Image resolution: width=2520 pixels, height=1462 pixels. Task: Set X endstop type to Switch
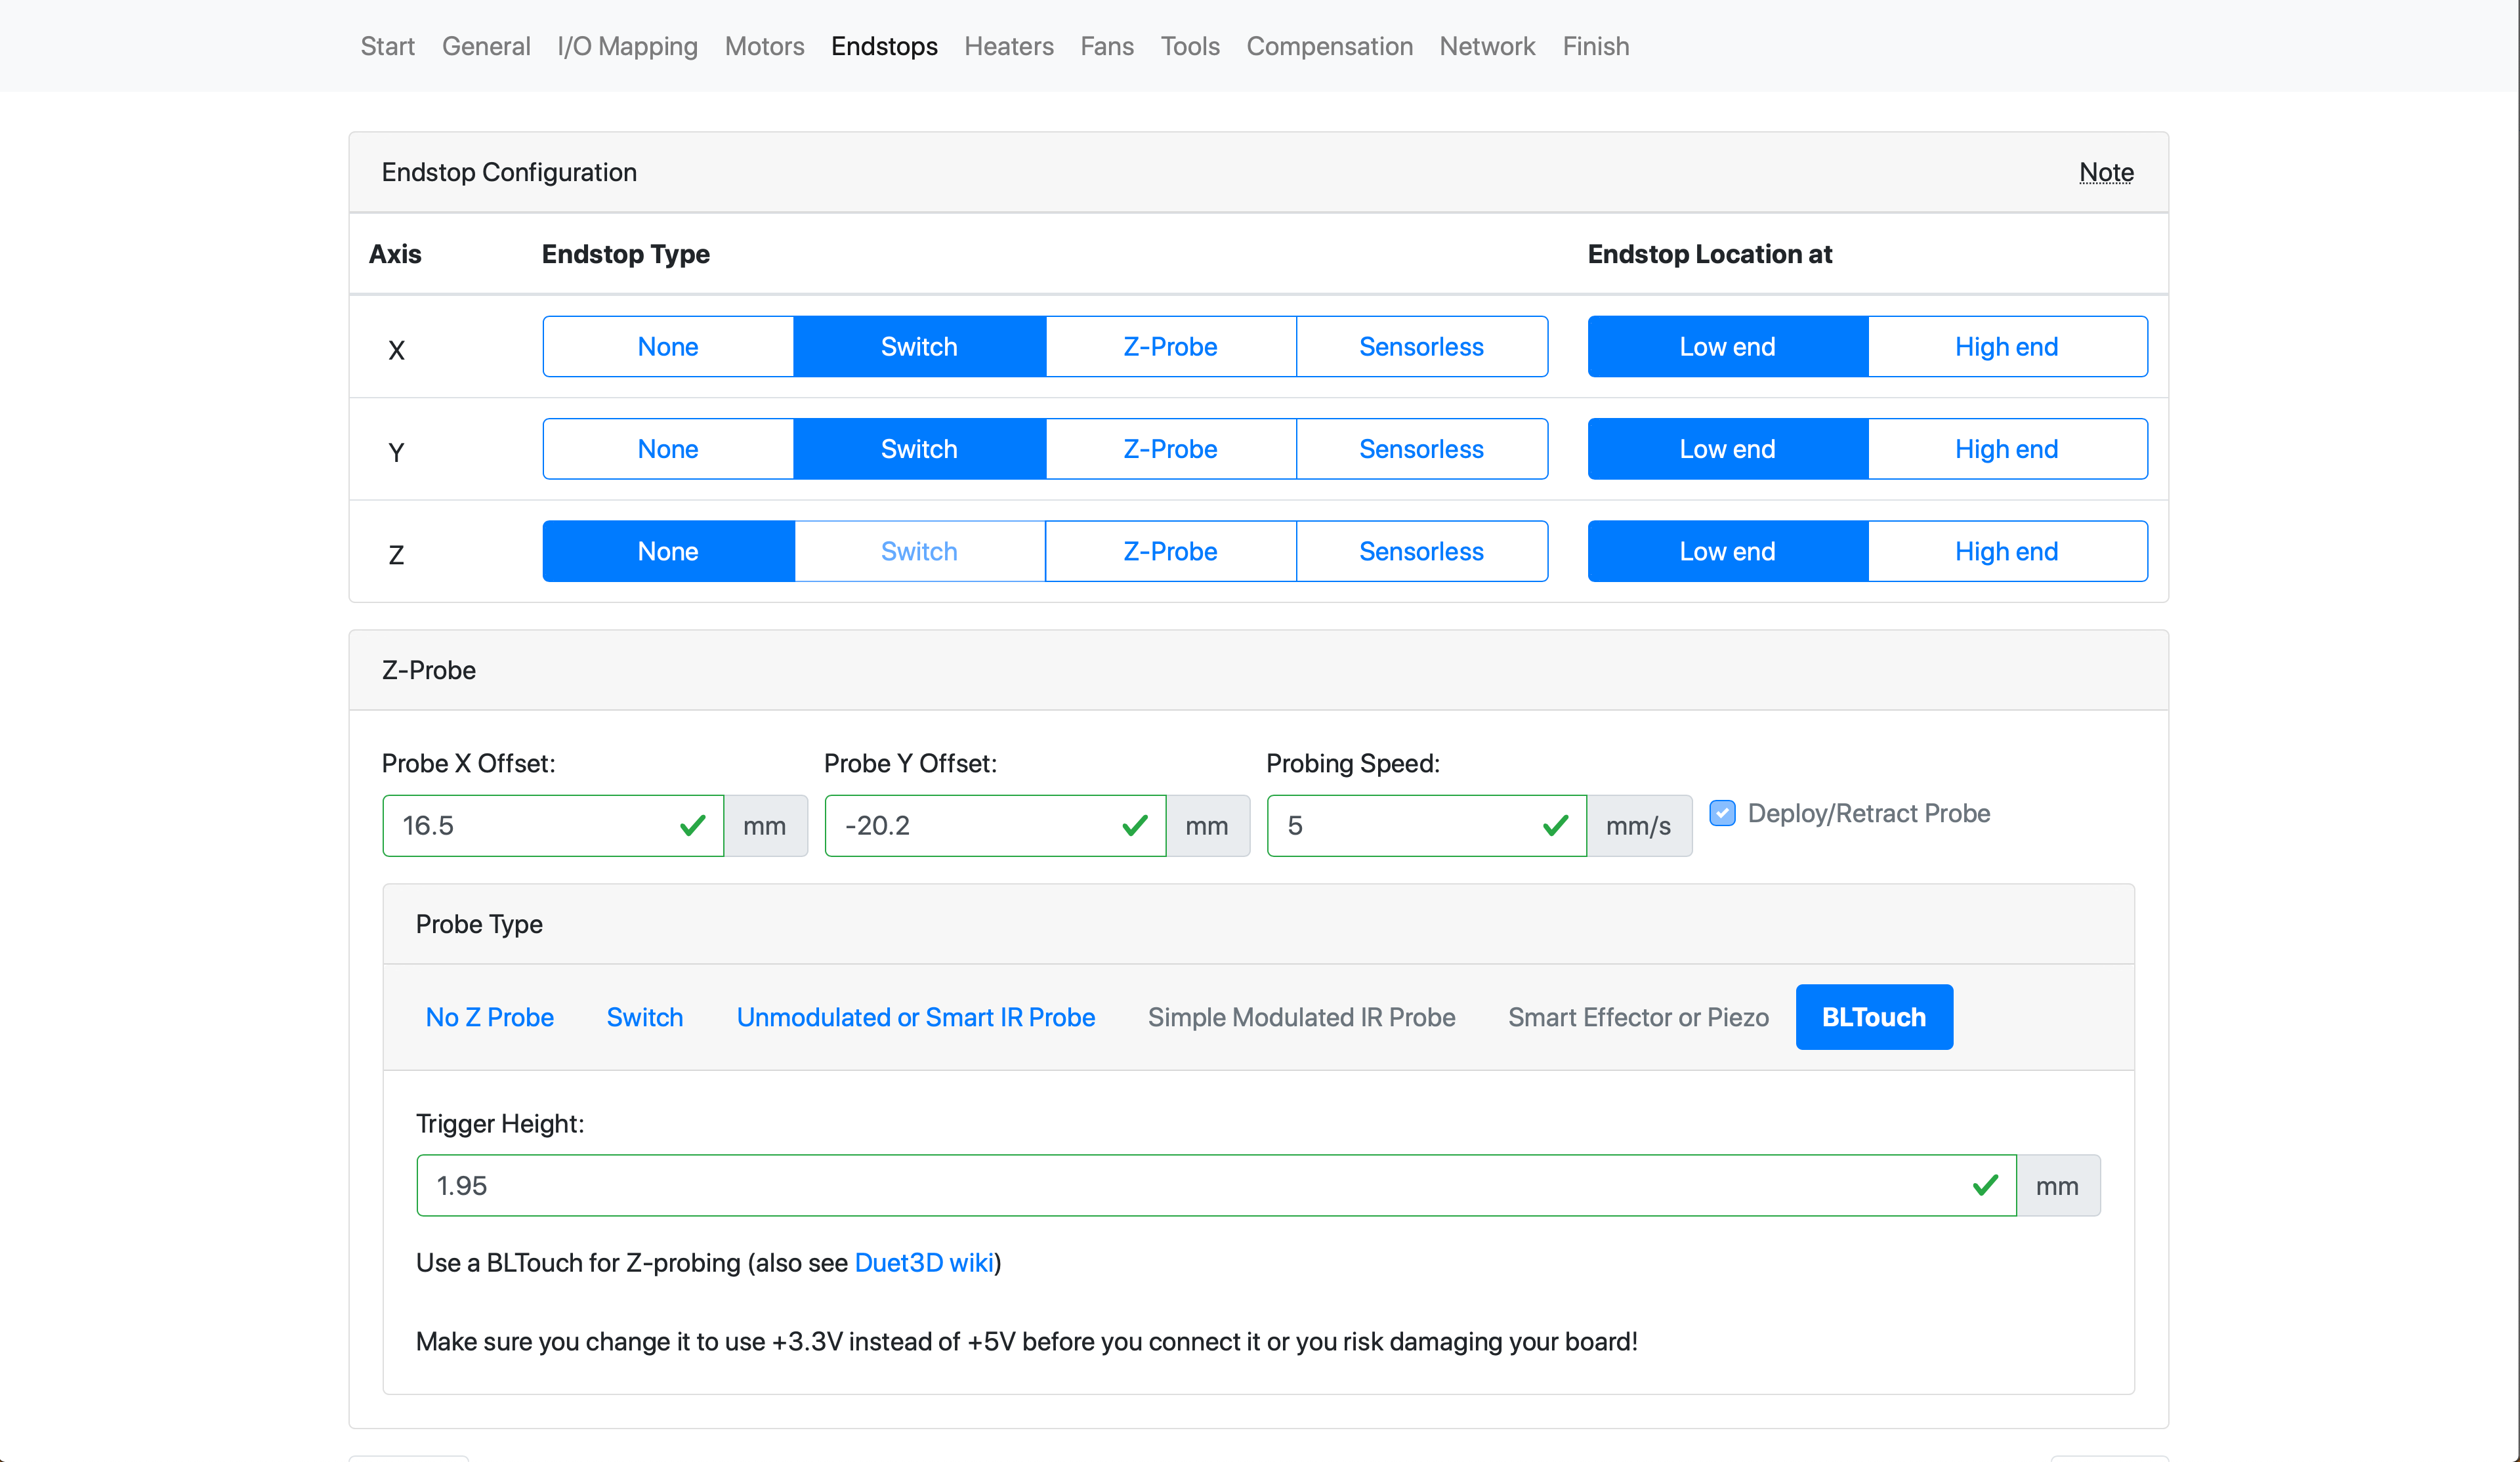[x=919, y=347]
